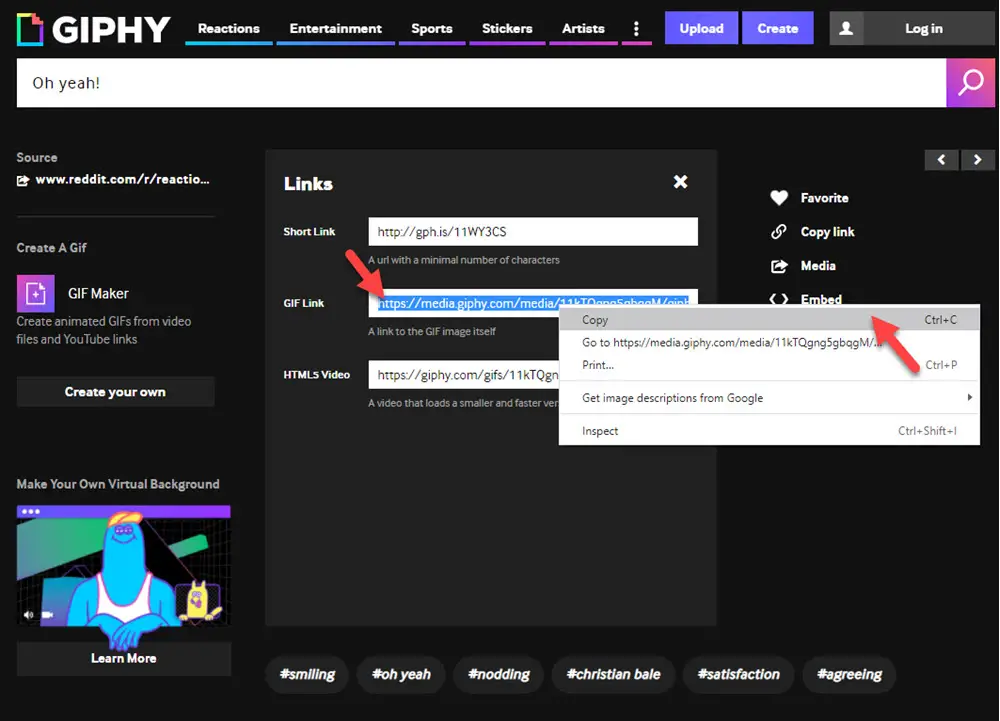This screenshot has width=1000, height=721.
Task: Switch to the Reactions tab
Action: [x=228, y=29]
